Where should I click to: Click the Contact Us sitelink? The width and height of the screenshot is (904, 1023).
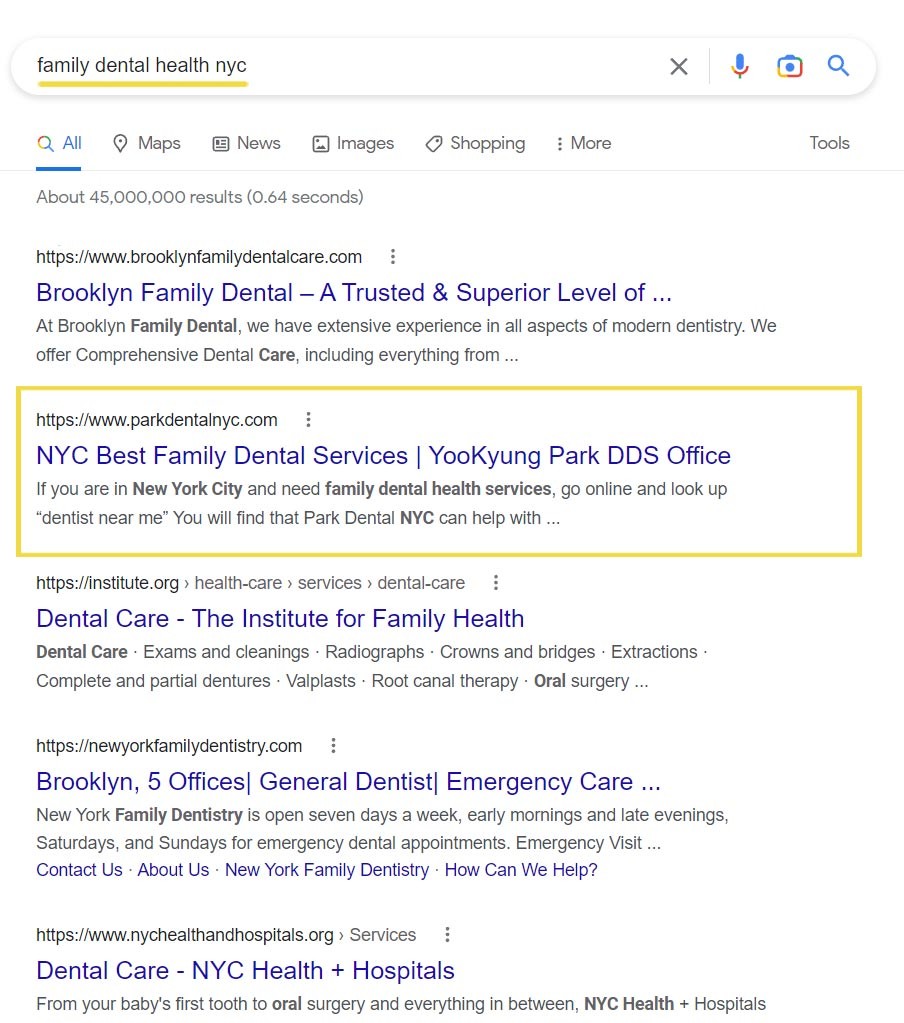(79, 870)
